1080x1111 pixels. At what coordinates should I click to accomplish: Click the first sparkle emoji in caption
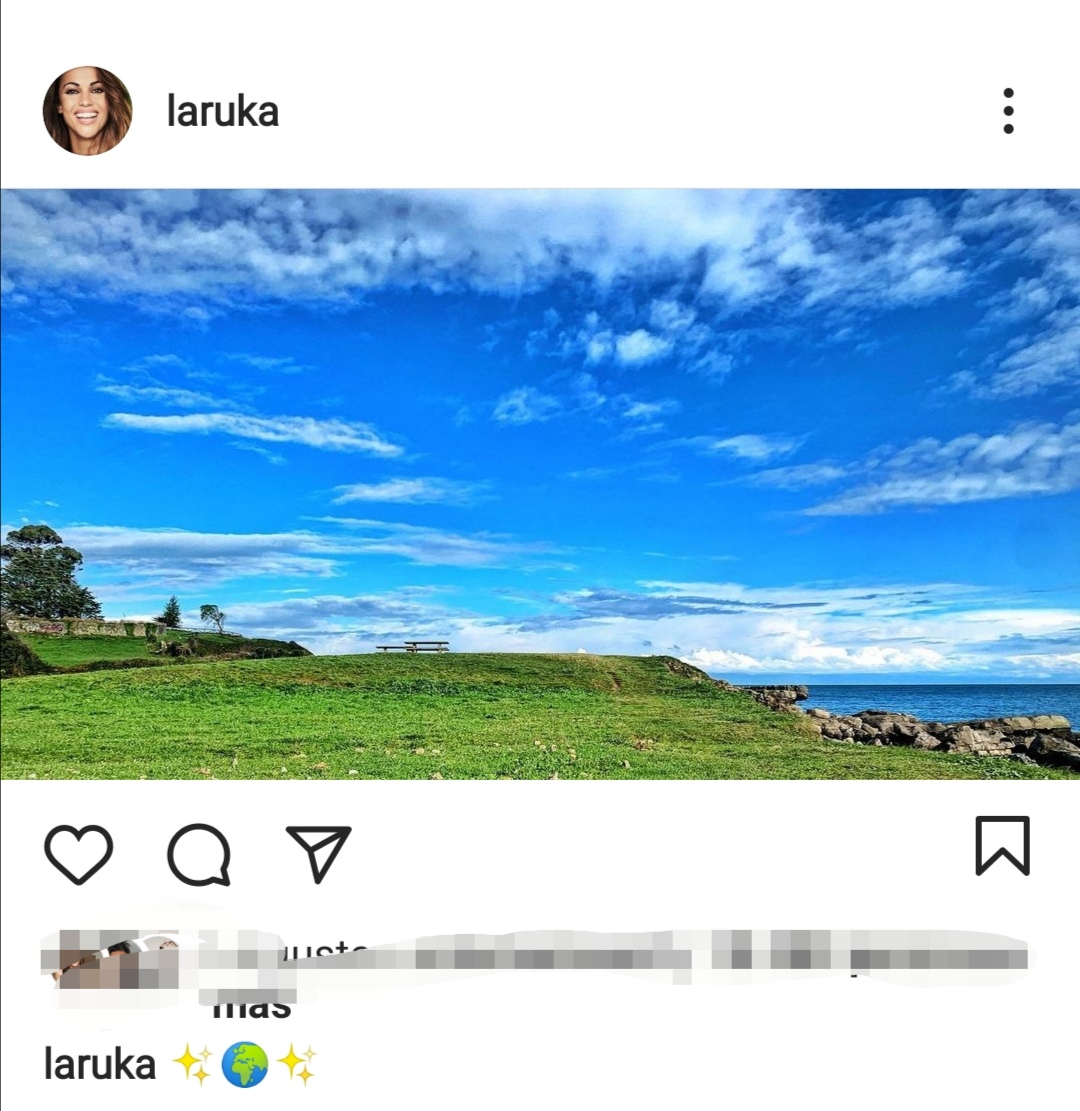[193, 1064]
